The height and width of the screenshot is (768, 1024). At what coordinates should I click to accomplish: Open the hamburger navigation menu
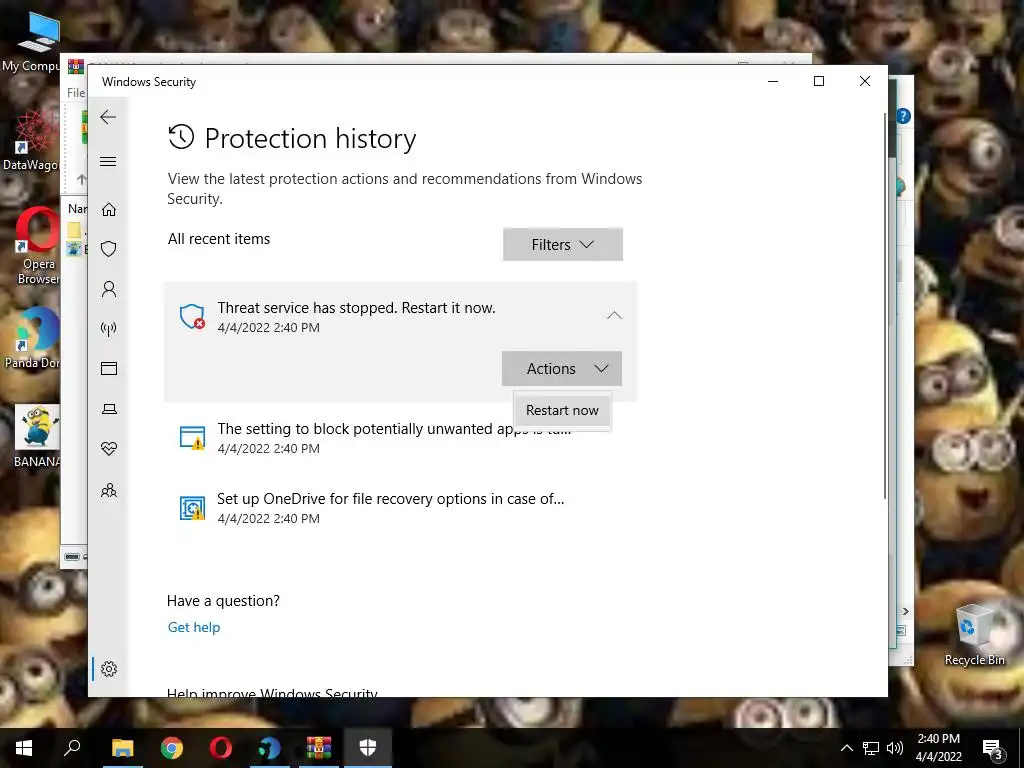click(x=108, y=161)
